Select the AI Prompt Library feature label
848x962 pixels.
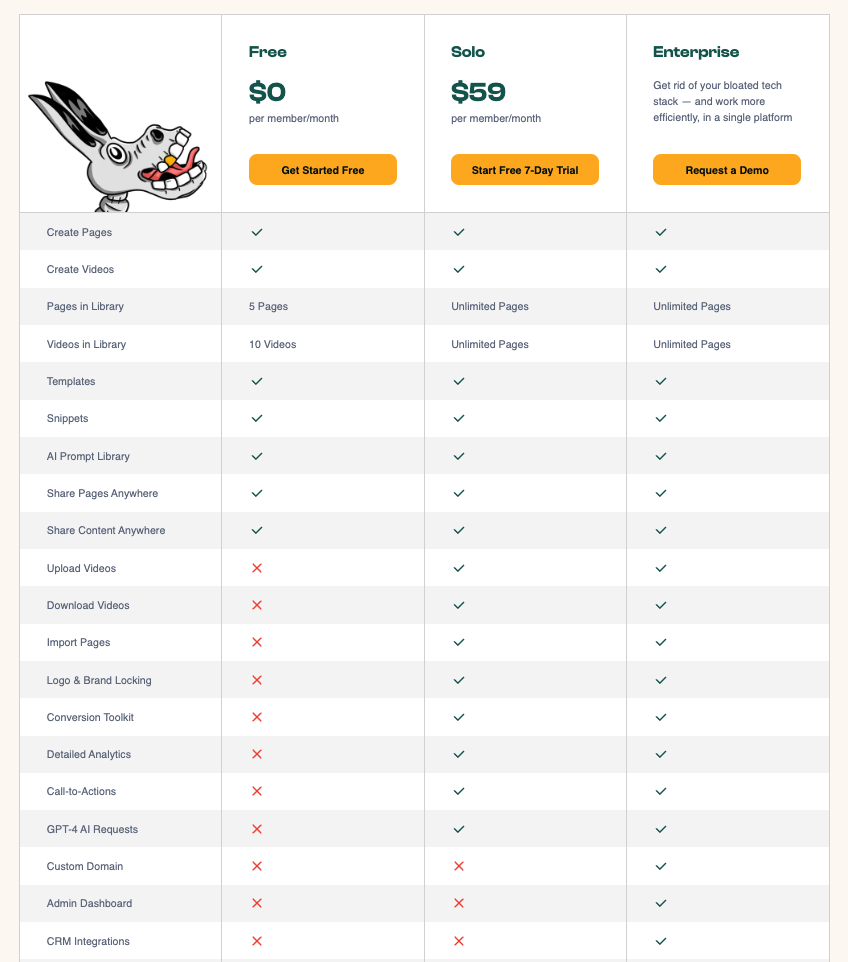(x=88, y=456)
